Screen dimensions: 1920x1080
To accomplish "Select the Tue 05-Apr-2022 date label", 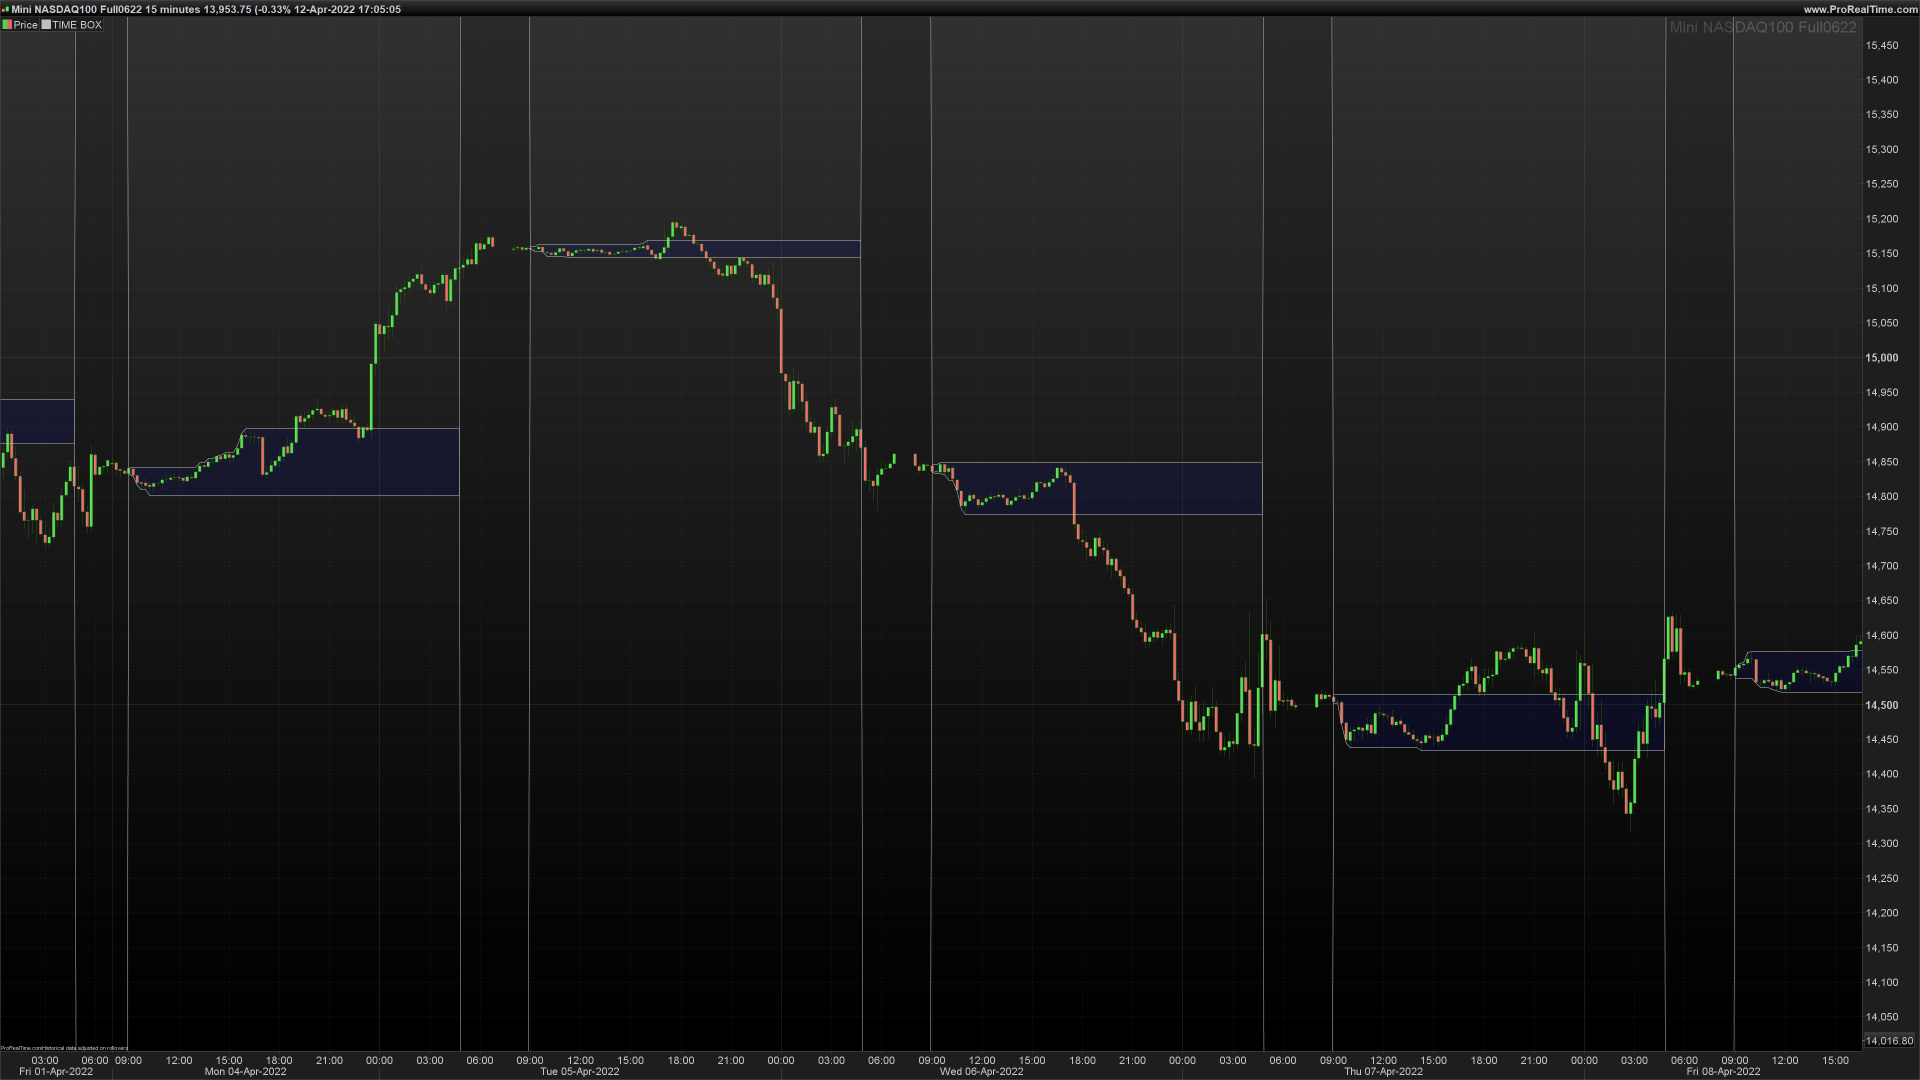I will click(579, 1072).
